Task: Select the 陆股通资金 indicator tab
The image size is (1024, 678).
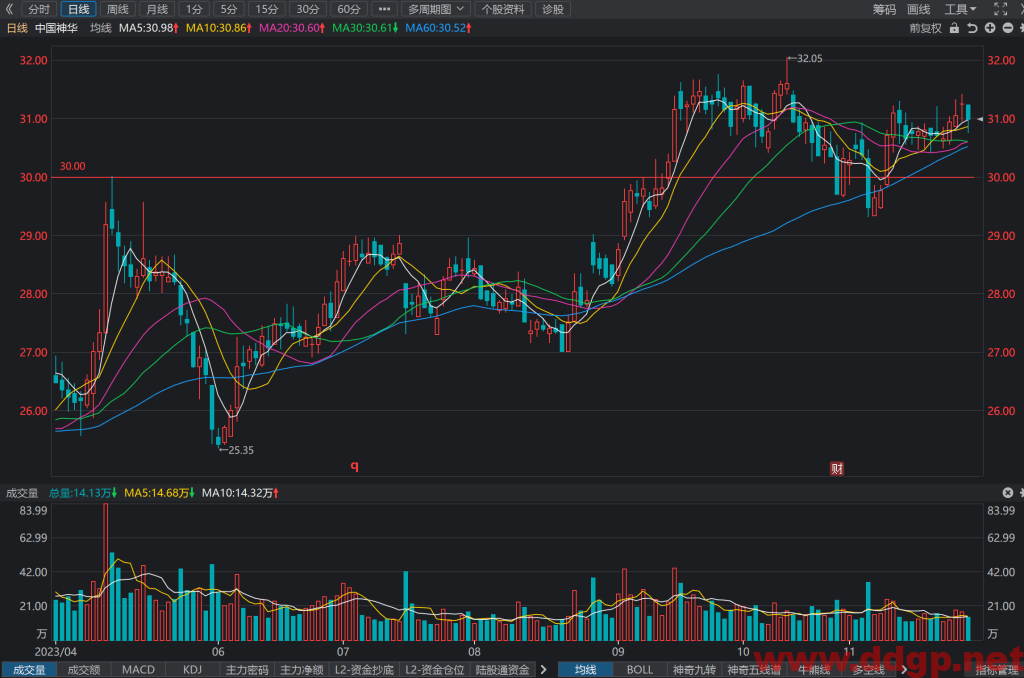Action: [x=503, y=670]
